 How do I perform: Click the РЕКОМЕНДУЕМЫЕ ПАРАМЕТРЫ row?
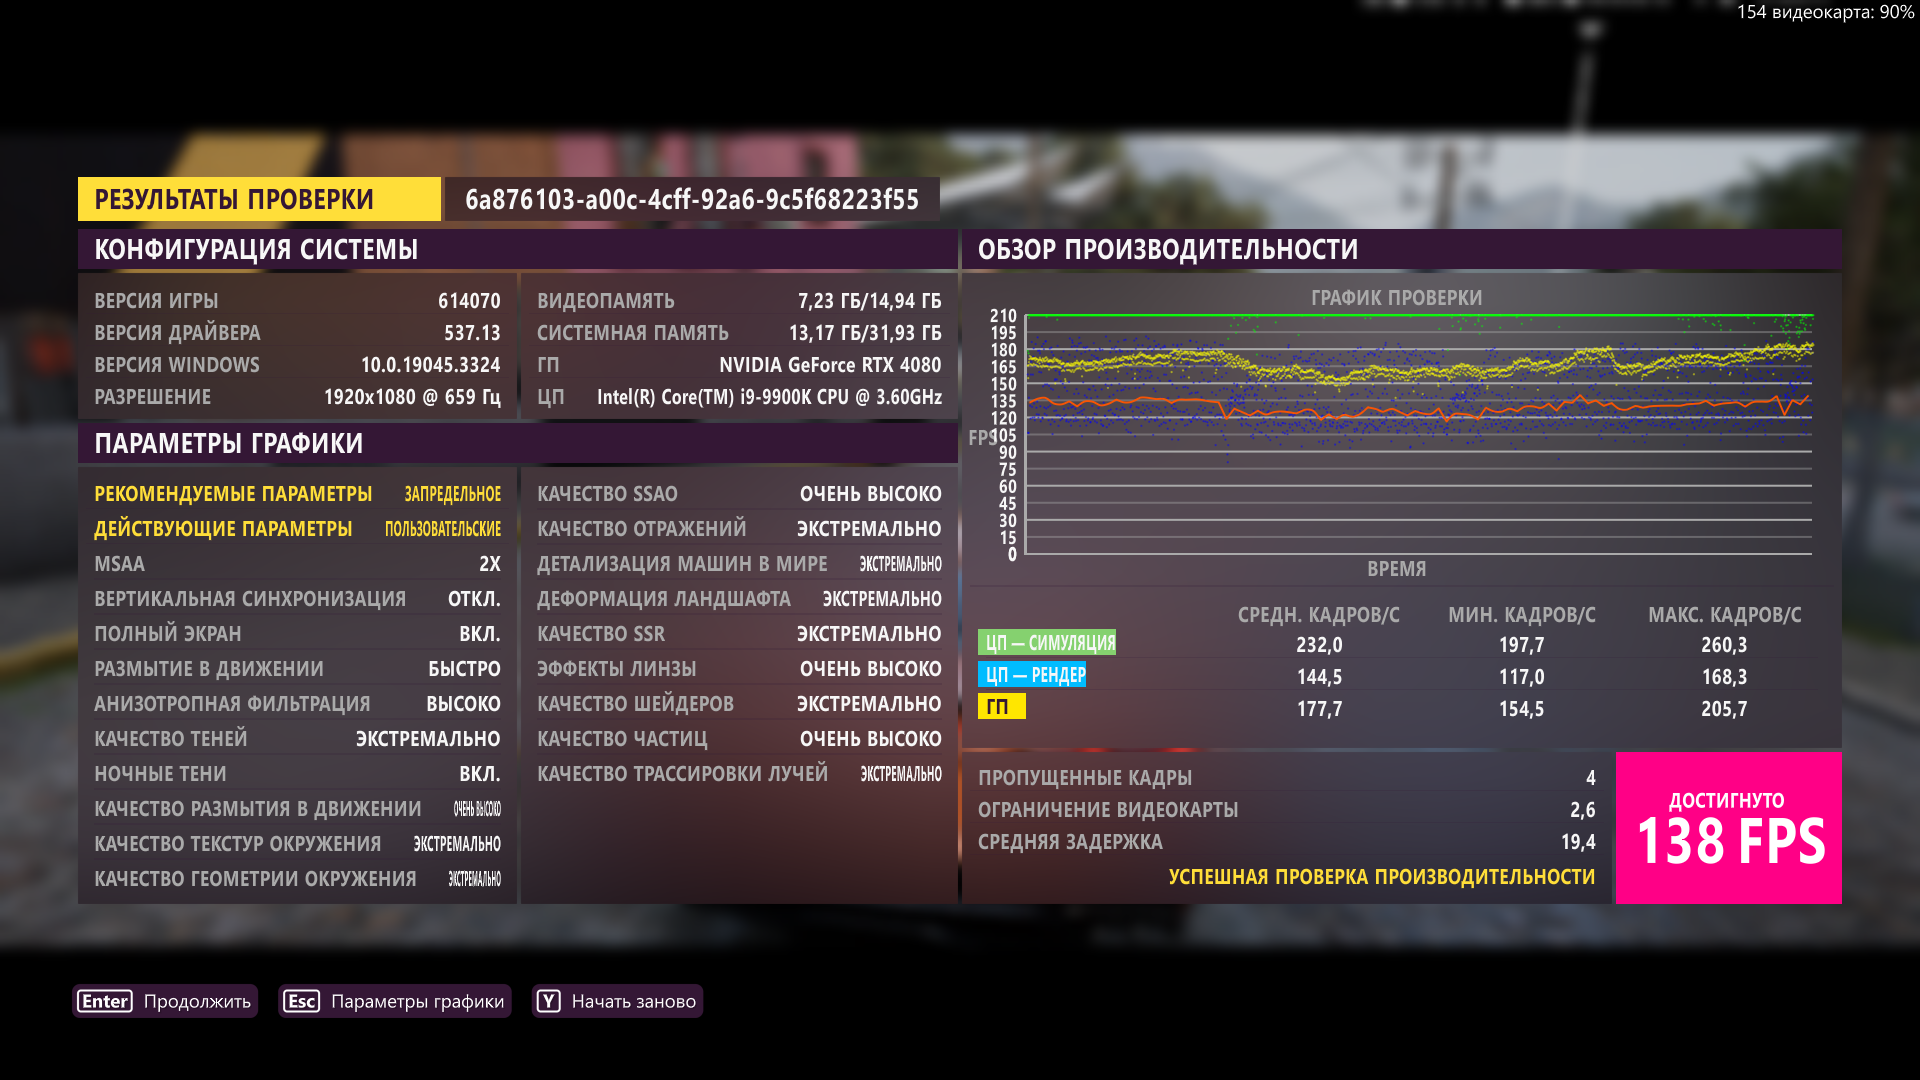click(297, 494)
